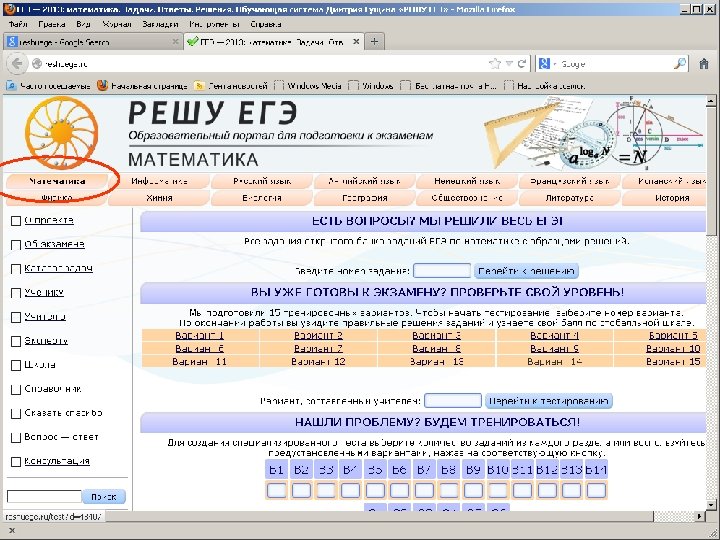Click the quantity field under B1
The image size is (720, 540).
point(277,491)
